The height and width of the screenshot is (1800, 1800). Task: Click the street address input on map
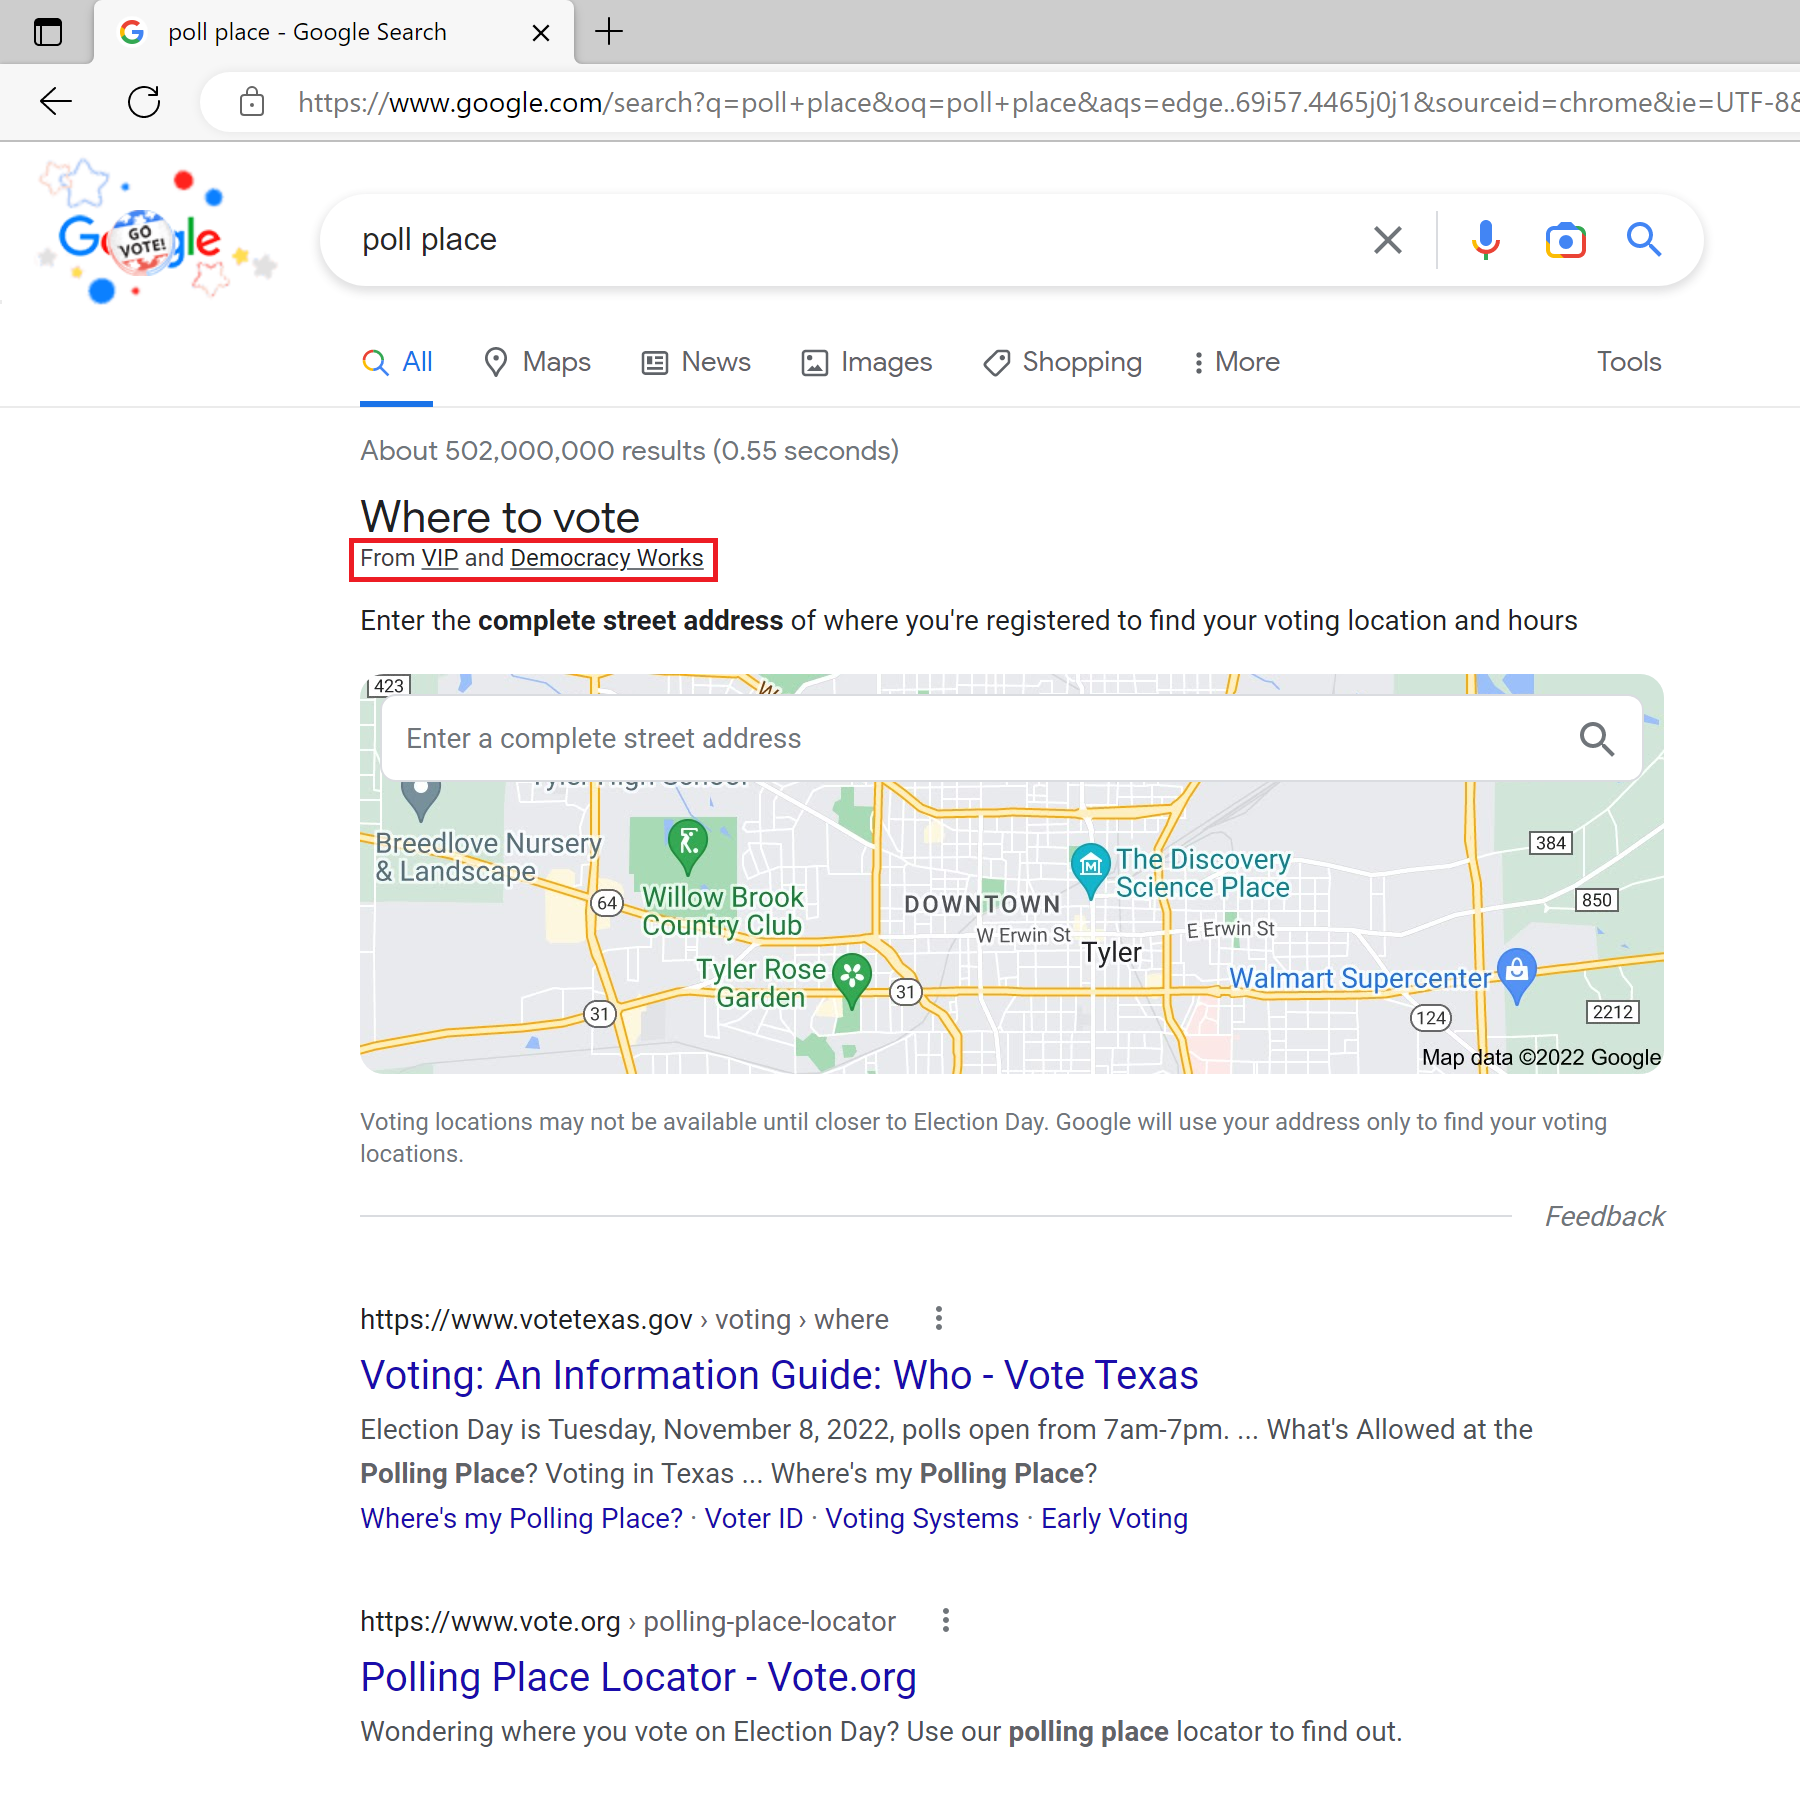tap(980, 738)
